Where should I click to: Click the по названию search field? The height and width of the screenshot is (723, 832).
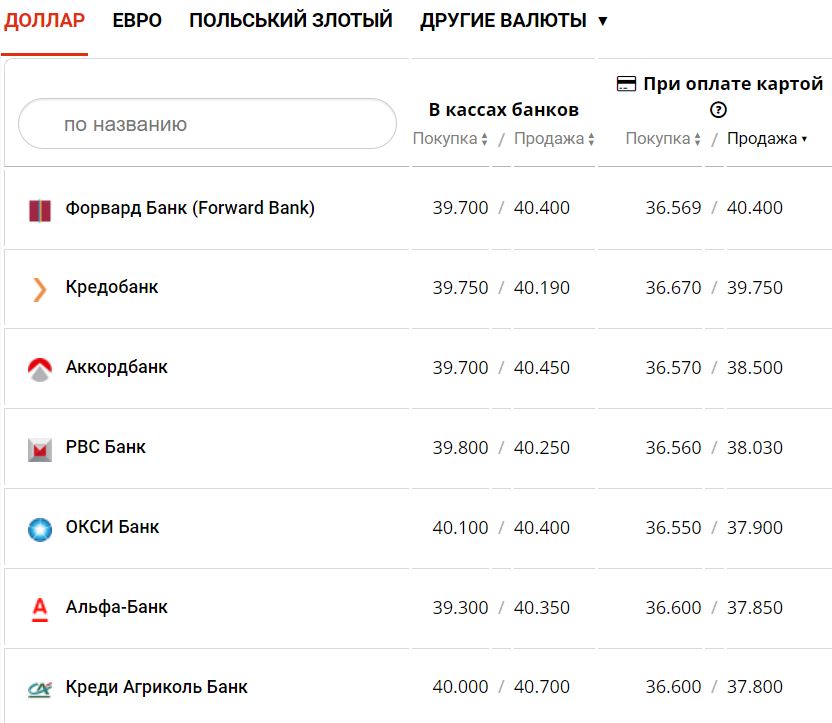point(207,122)
